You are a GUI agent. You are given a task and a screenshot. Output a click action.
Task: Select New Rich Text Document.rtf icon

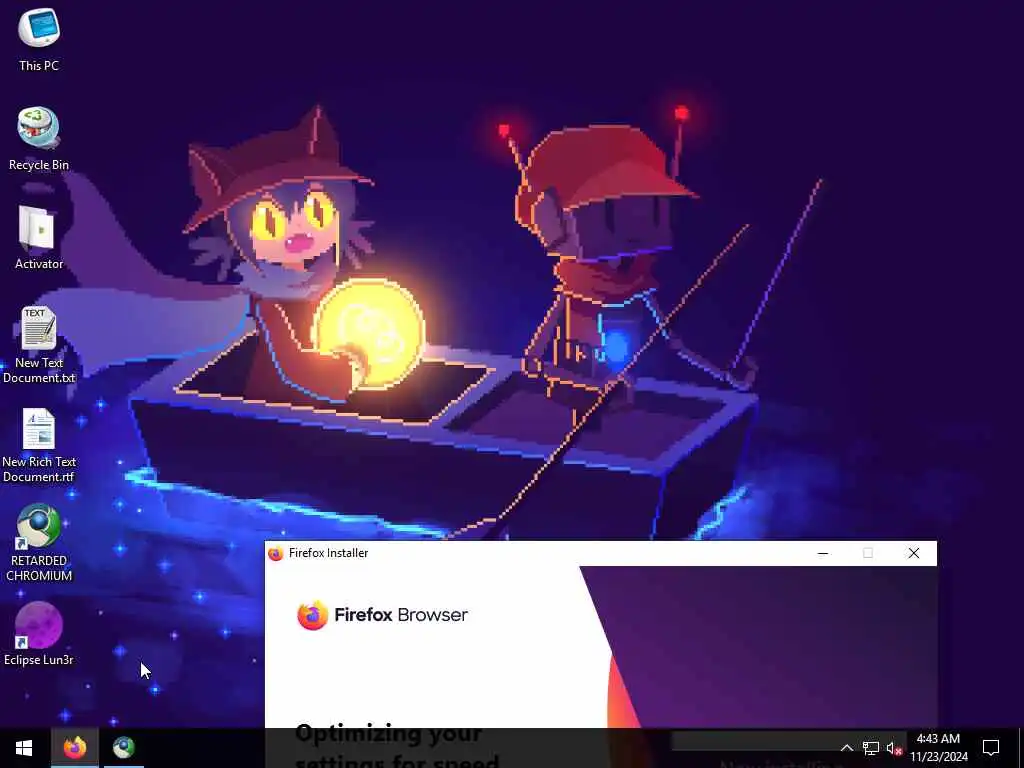click(39, 445)
